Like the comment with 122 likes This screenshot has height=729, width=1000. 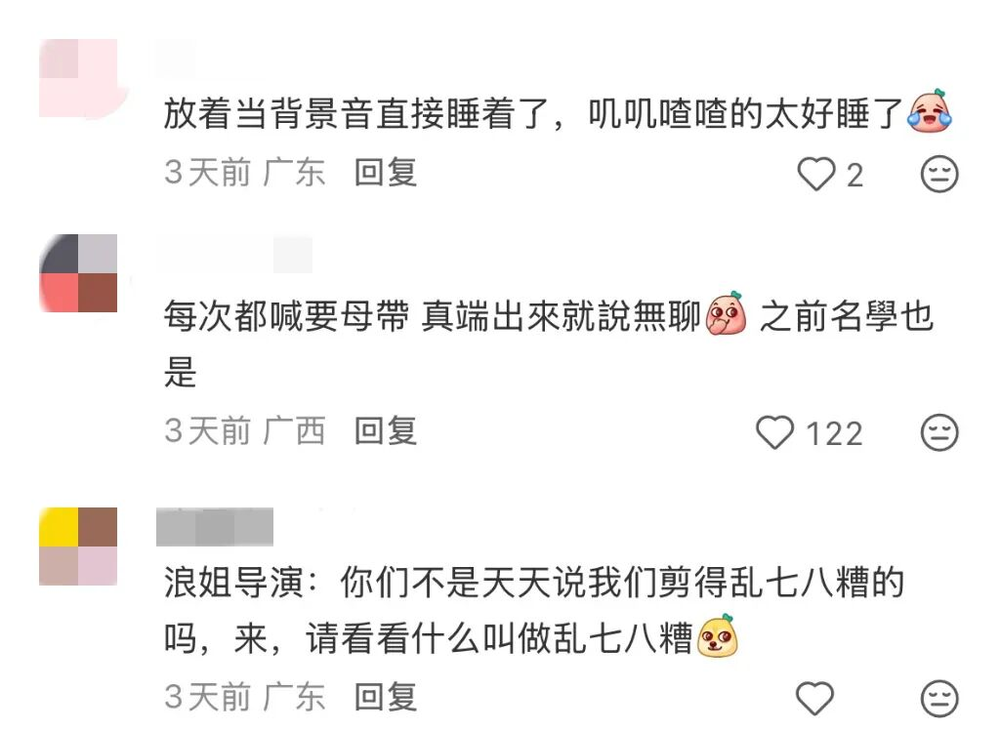pos(774,432)
